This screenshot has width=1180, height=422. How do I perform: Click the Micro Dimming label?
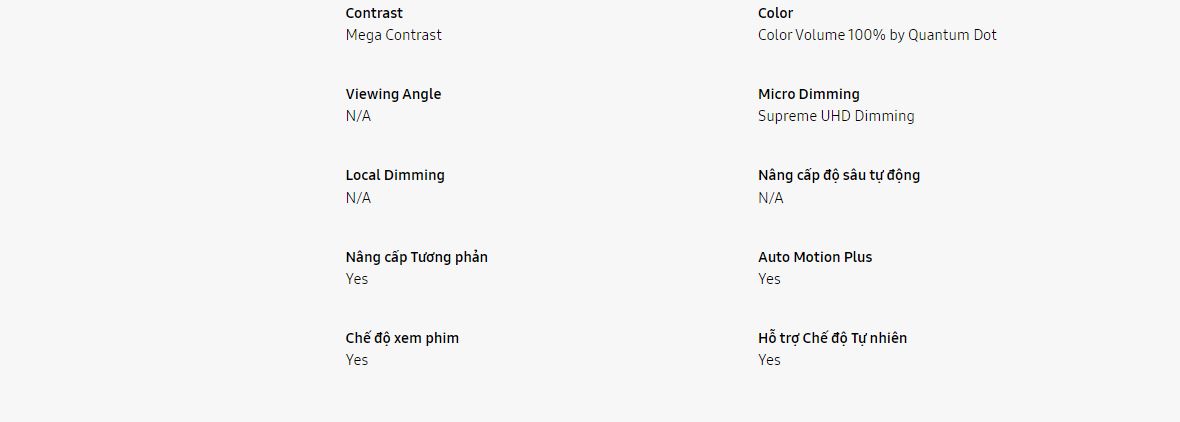(808, 94)
